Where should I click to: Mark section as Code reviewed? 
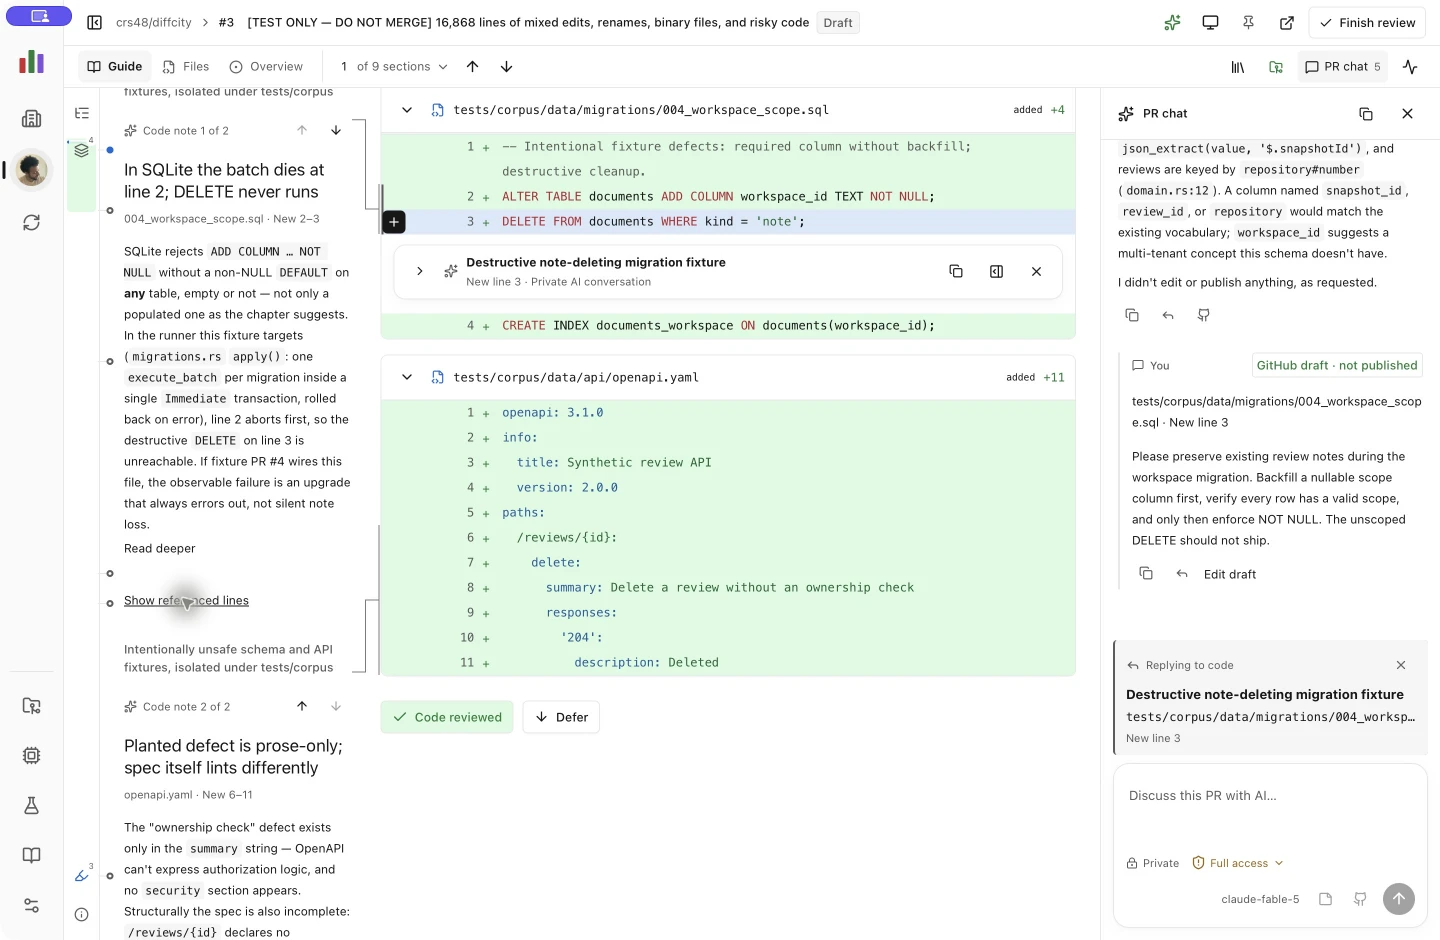pyautogui.click(x=447, y=717)
